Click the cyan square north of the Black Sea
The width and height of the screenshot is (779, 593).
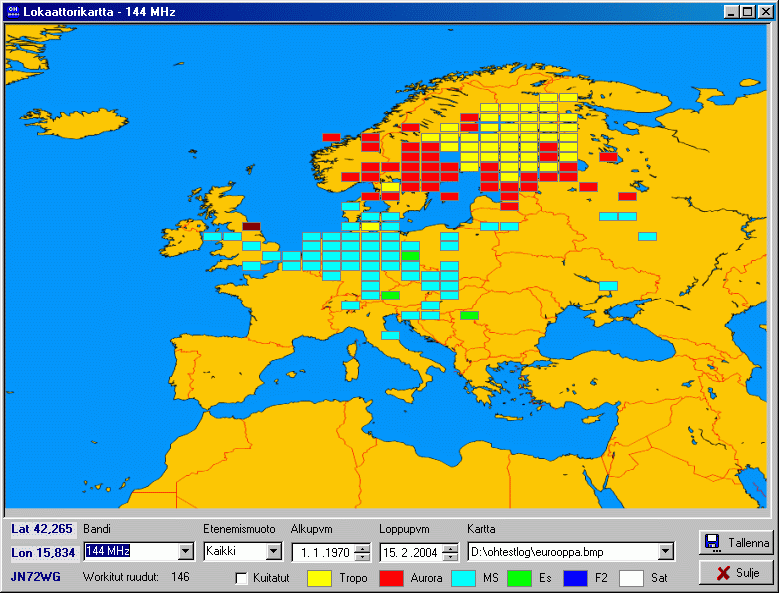(x=608, y=286)
